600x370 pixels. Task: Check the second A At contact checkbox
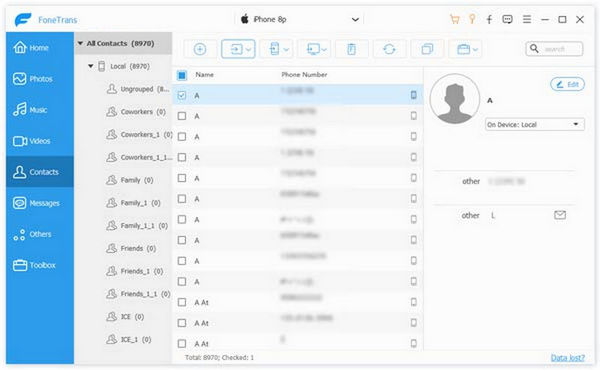tap(182, 323)
